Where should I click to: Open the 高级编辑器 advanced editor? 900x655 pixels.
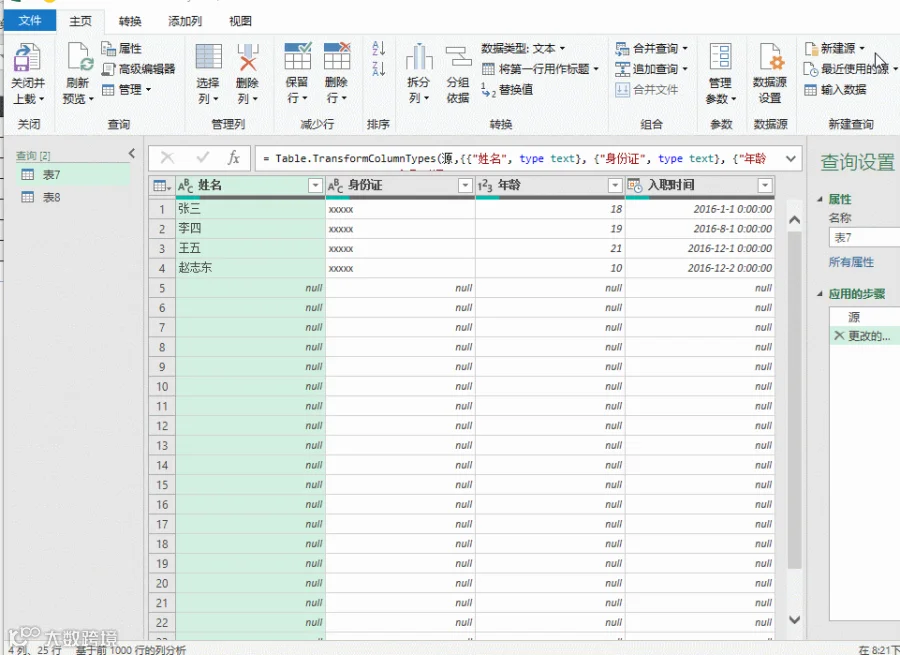pyautogui.click(x=138, y=69)
